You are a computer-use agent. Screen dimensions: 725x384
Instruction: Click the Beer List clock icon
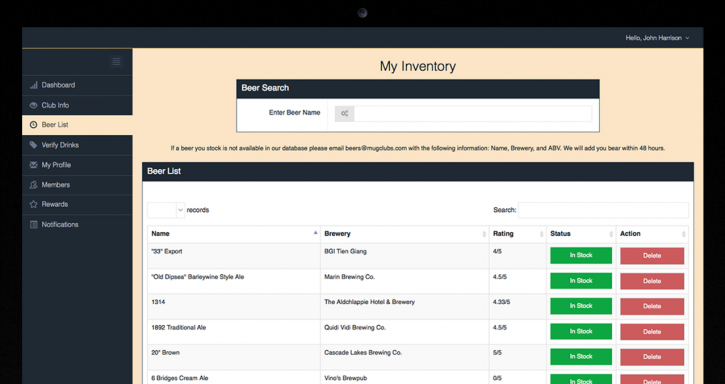point(33,125)
